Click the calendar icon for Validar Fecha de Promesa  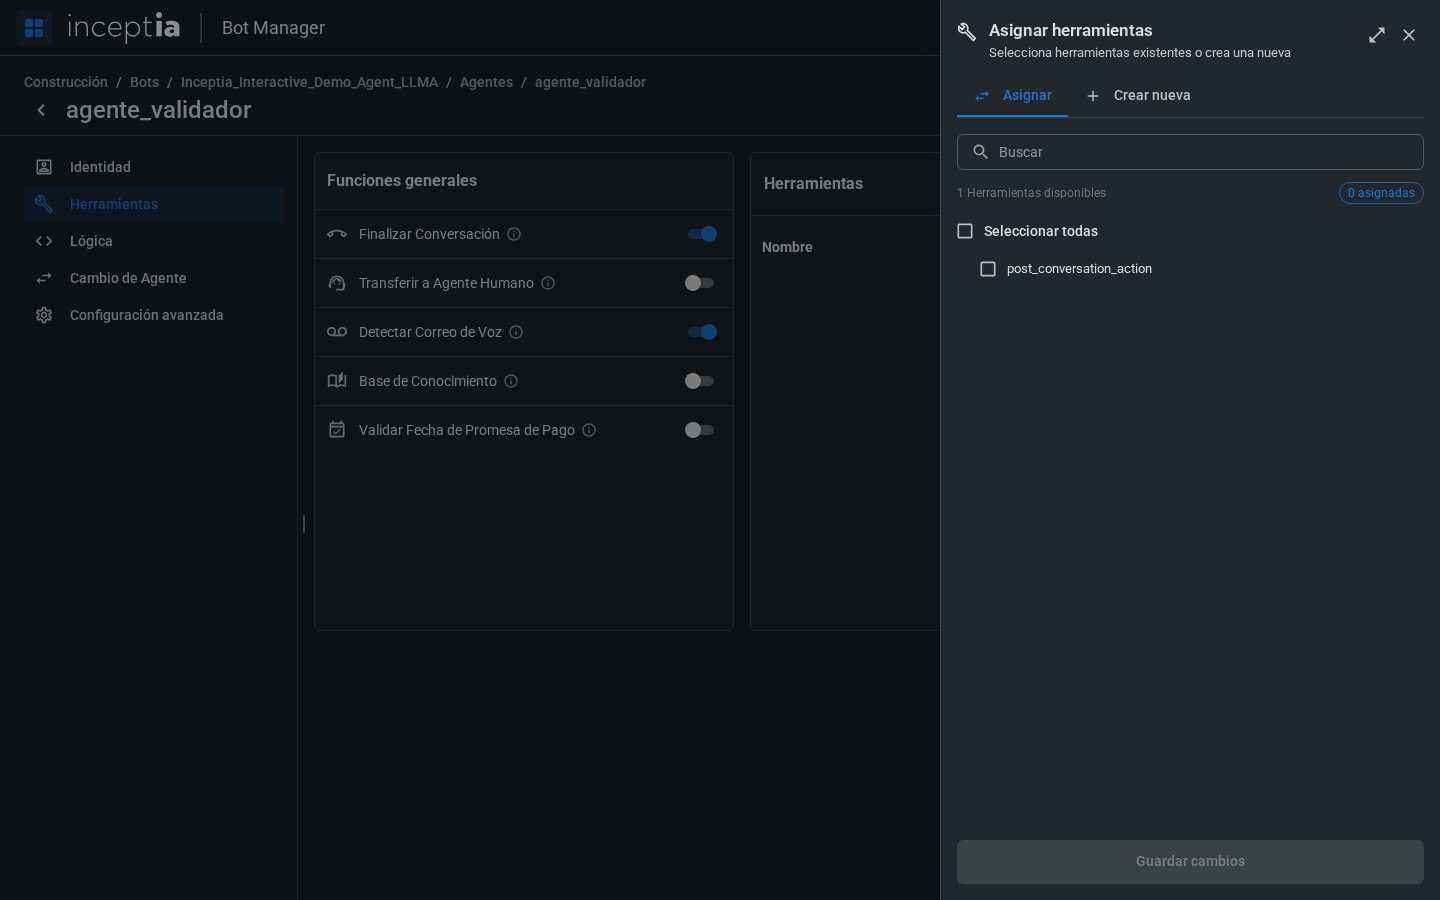pyautogui.click(x=337, y=430)
